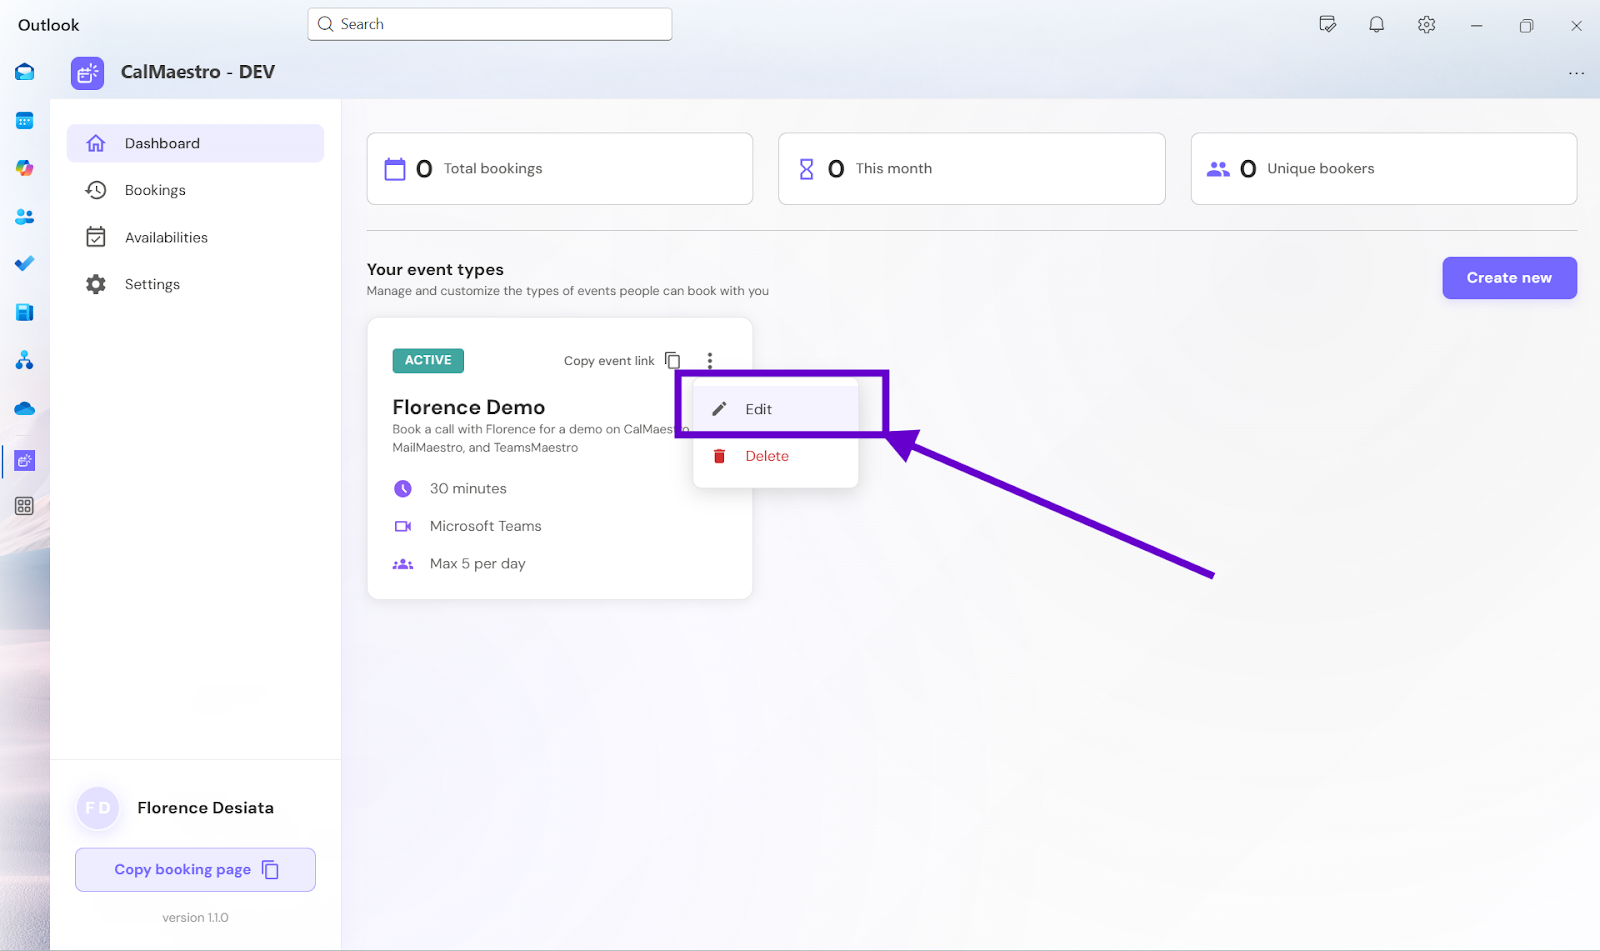Select Edit in the context menu
Screen dimensions: 1600x951
[776, 409]
